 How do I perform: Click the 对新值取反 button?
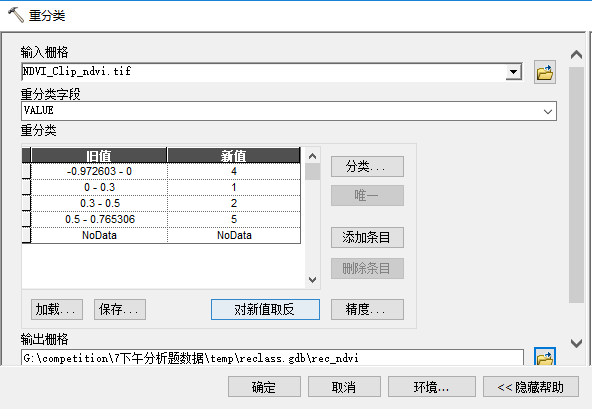point(265,310)
